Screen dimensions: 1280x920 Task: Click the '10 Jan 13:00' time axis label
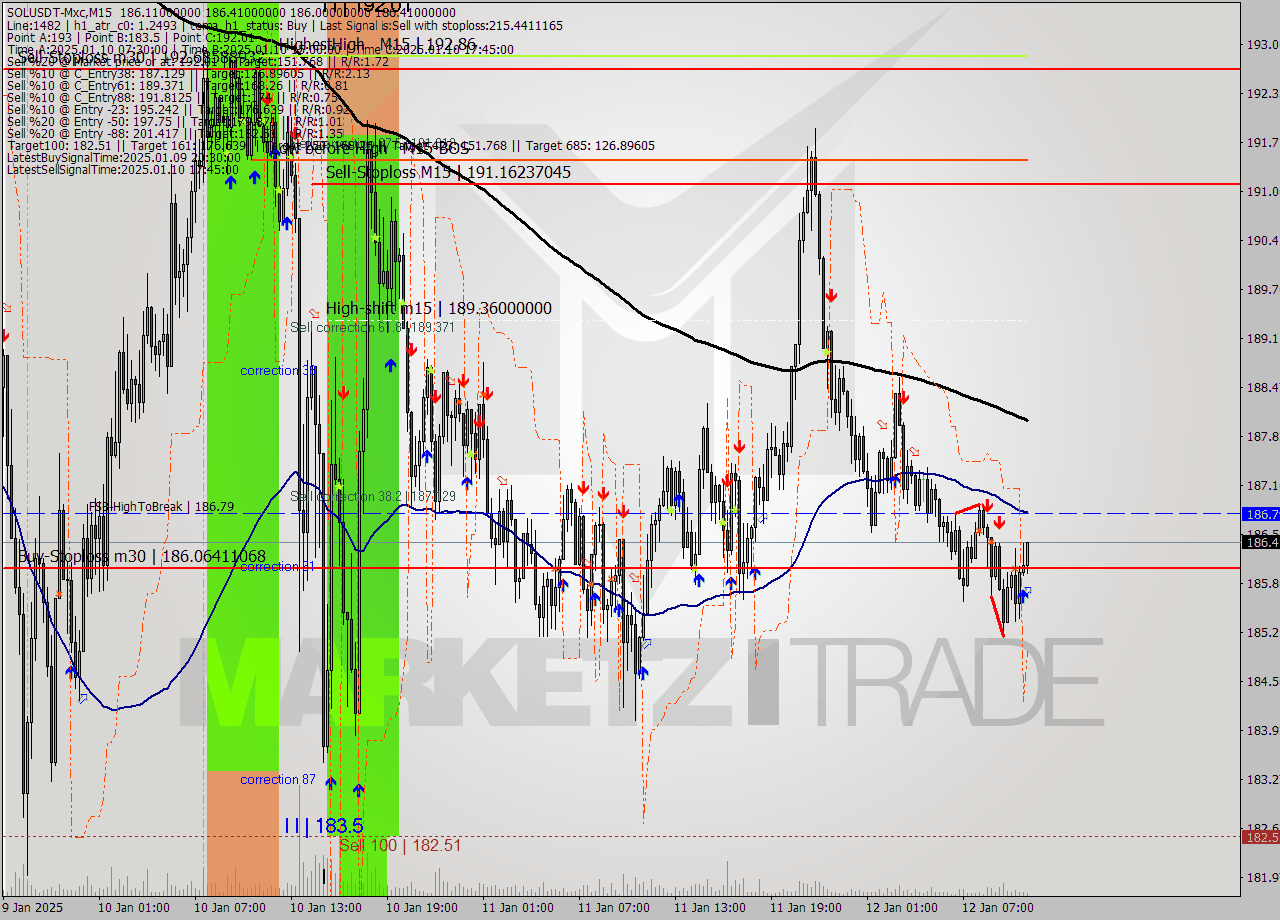pyautogui.click(x=326, y=908)
